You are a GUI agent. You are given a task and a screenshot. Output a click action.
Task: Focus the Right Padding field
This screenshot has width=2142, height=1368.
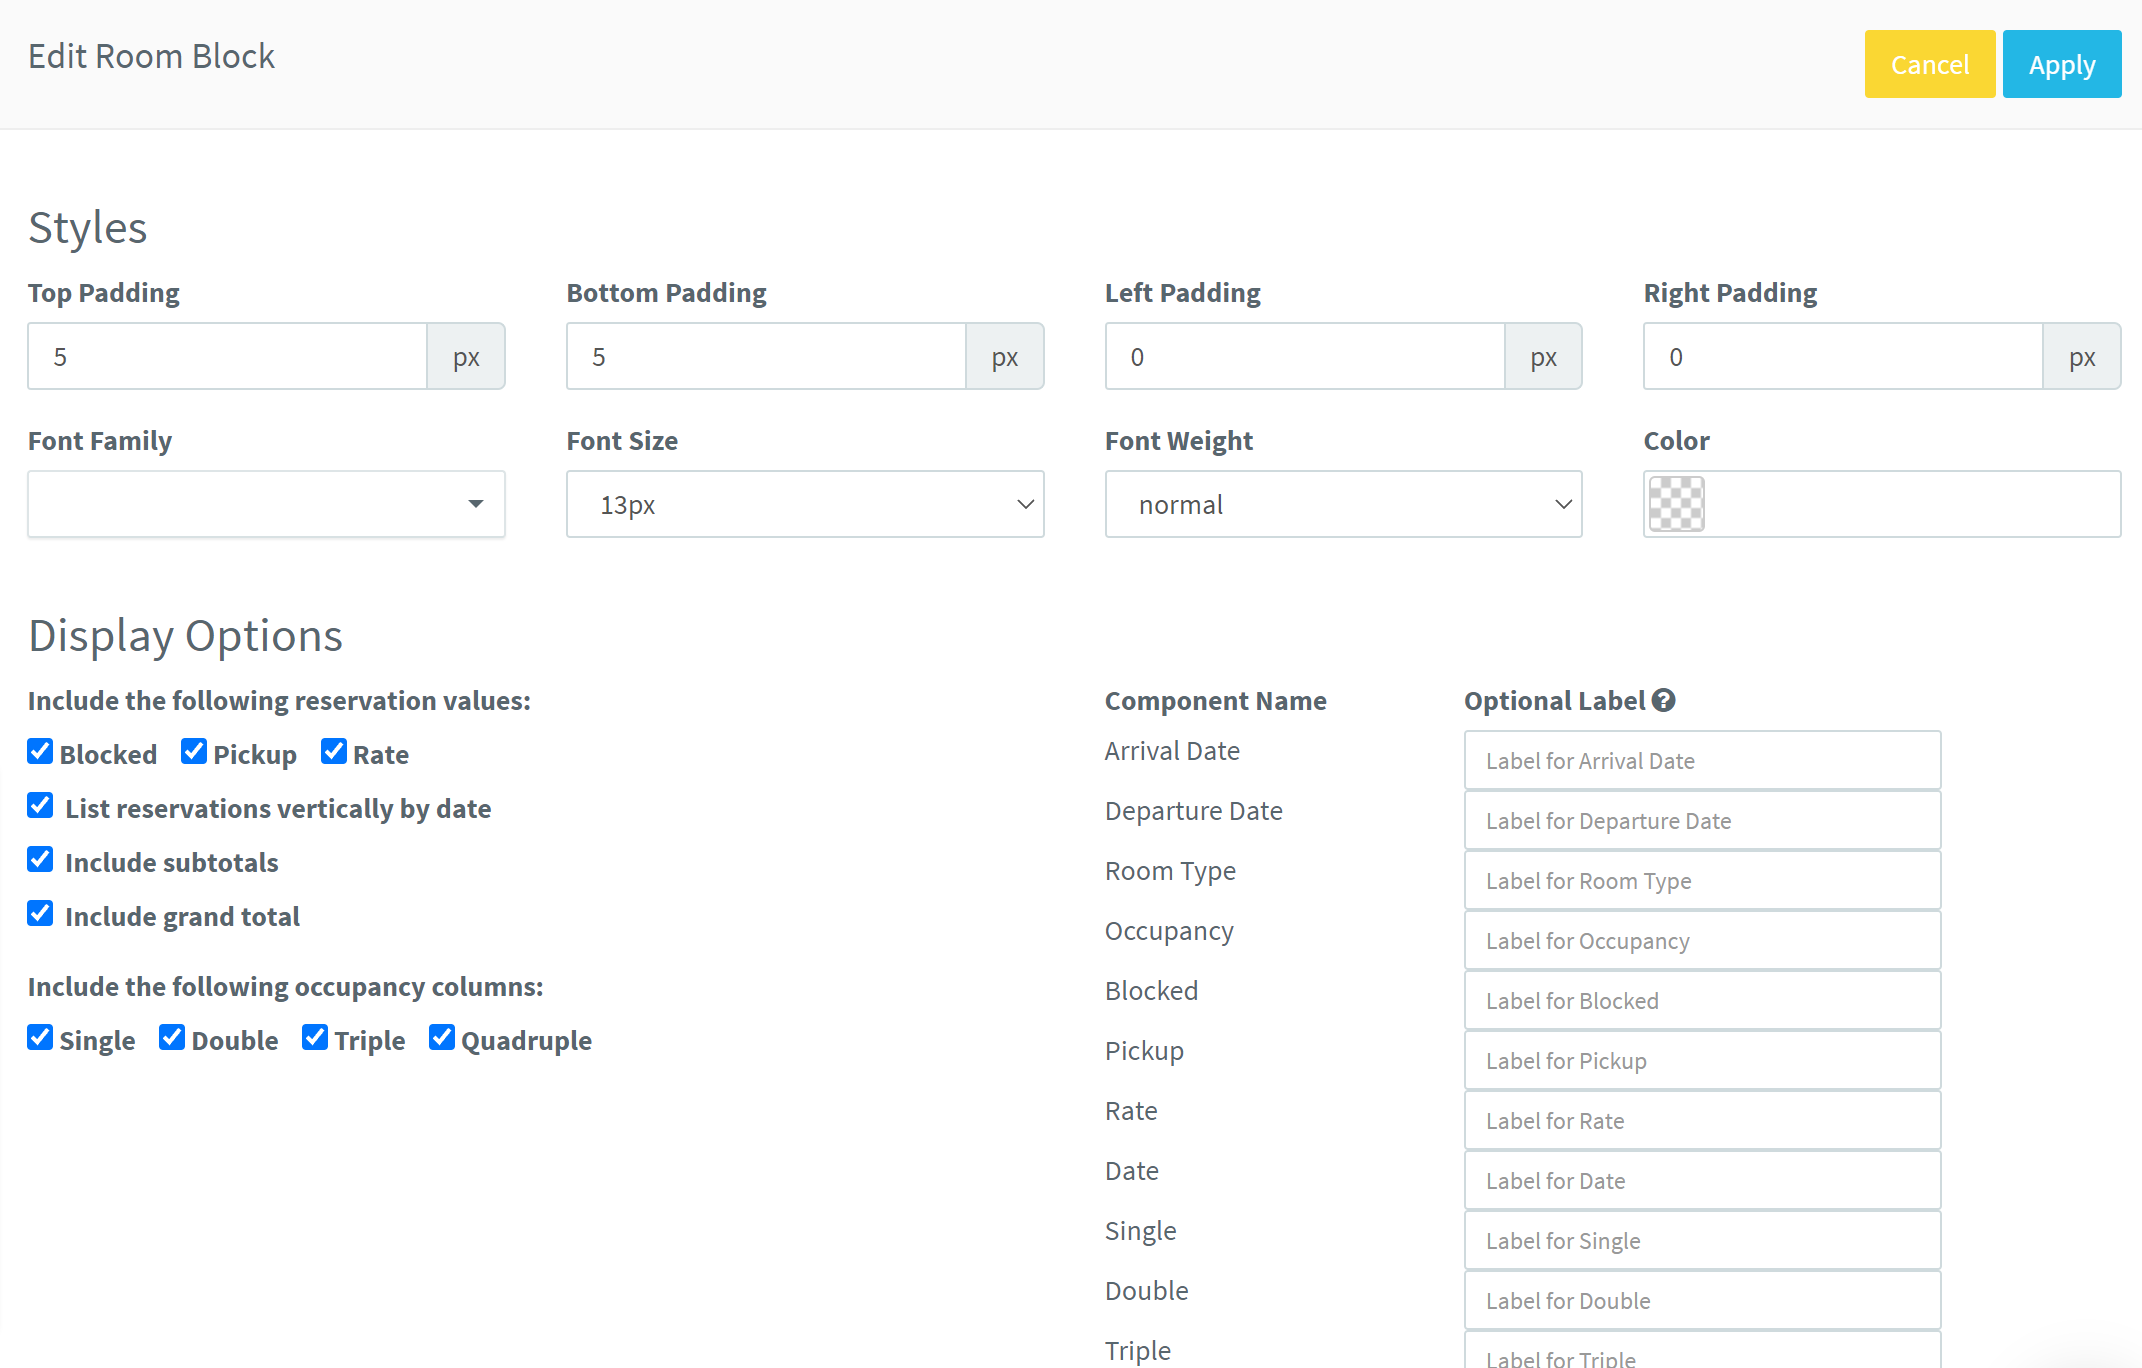point(1843,356)
